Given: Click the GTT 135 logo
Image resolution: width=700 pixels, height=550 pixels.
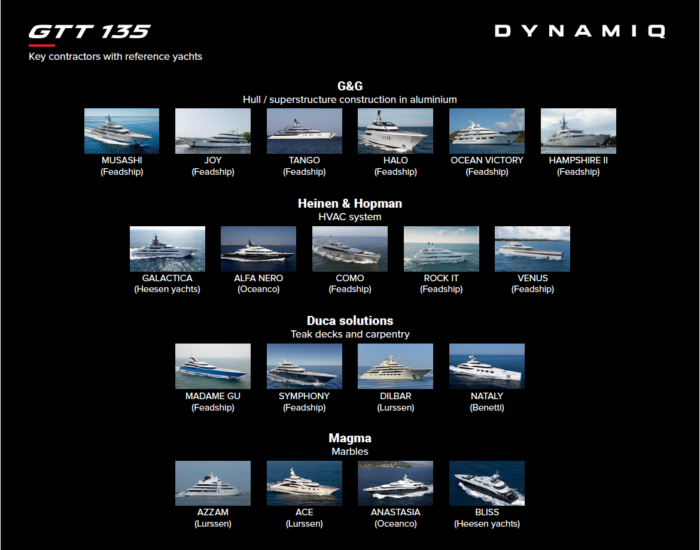Looking at the screenshot, I should click(90, 32).
